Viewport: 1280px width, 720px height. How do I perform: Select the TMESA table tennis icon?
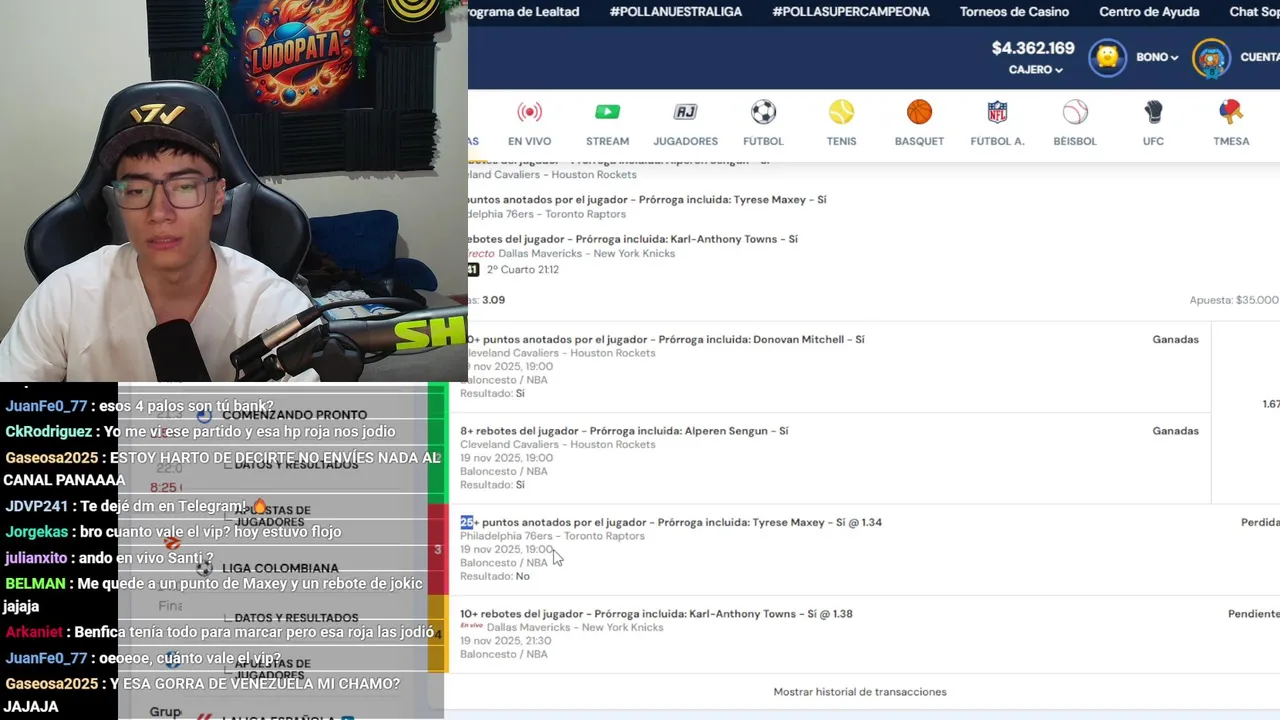[1231, 112]
